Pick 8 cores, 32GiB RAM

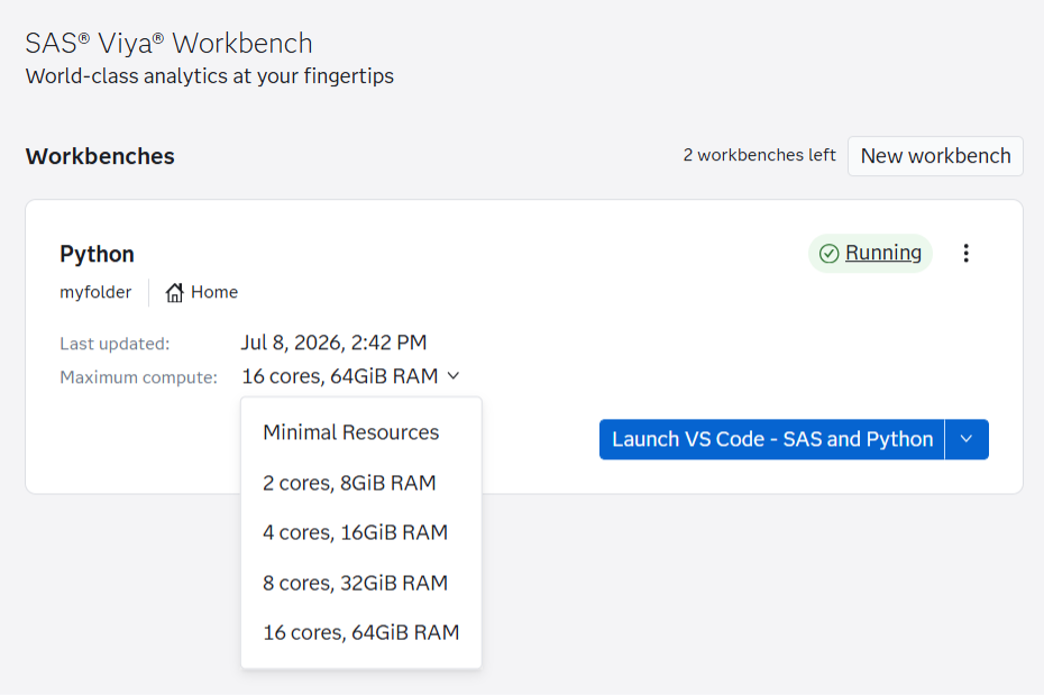(x=361, y=583)
